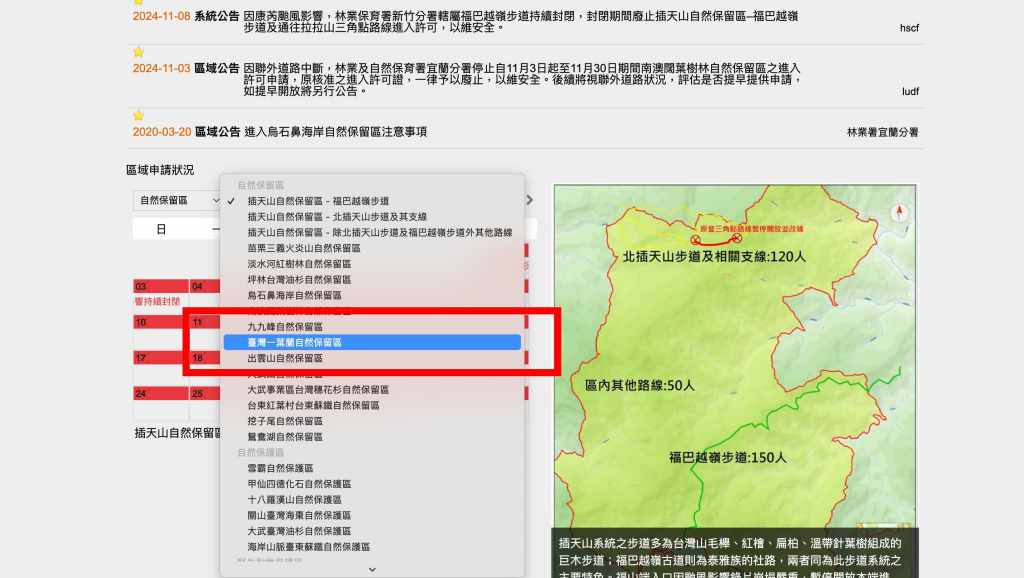
Task: Click the 福巴越嶺步道:150人 label on the map
Action: (x=727, y=457)
